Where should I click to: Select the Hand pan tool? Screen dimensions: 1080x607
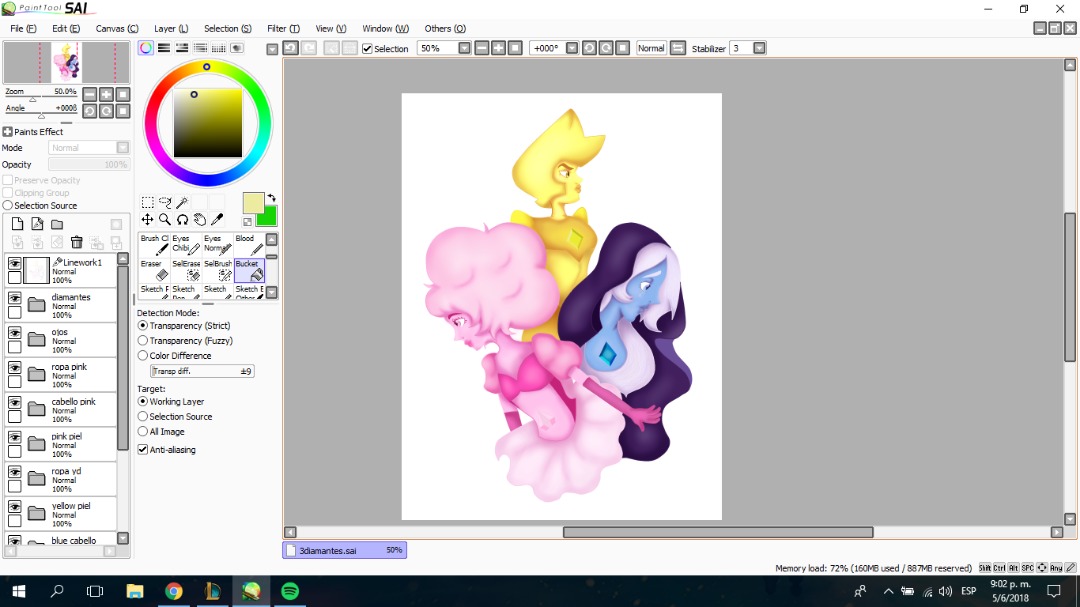pos(199,220)
